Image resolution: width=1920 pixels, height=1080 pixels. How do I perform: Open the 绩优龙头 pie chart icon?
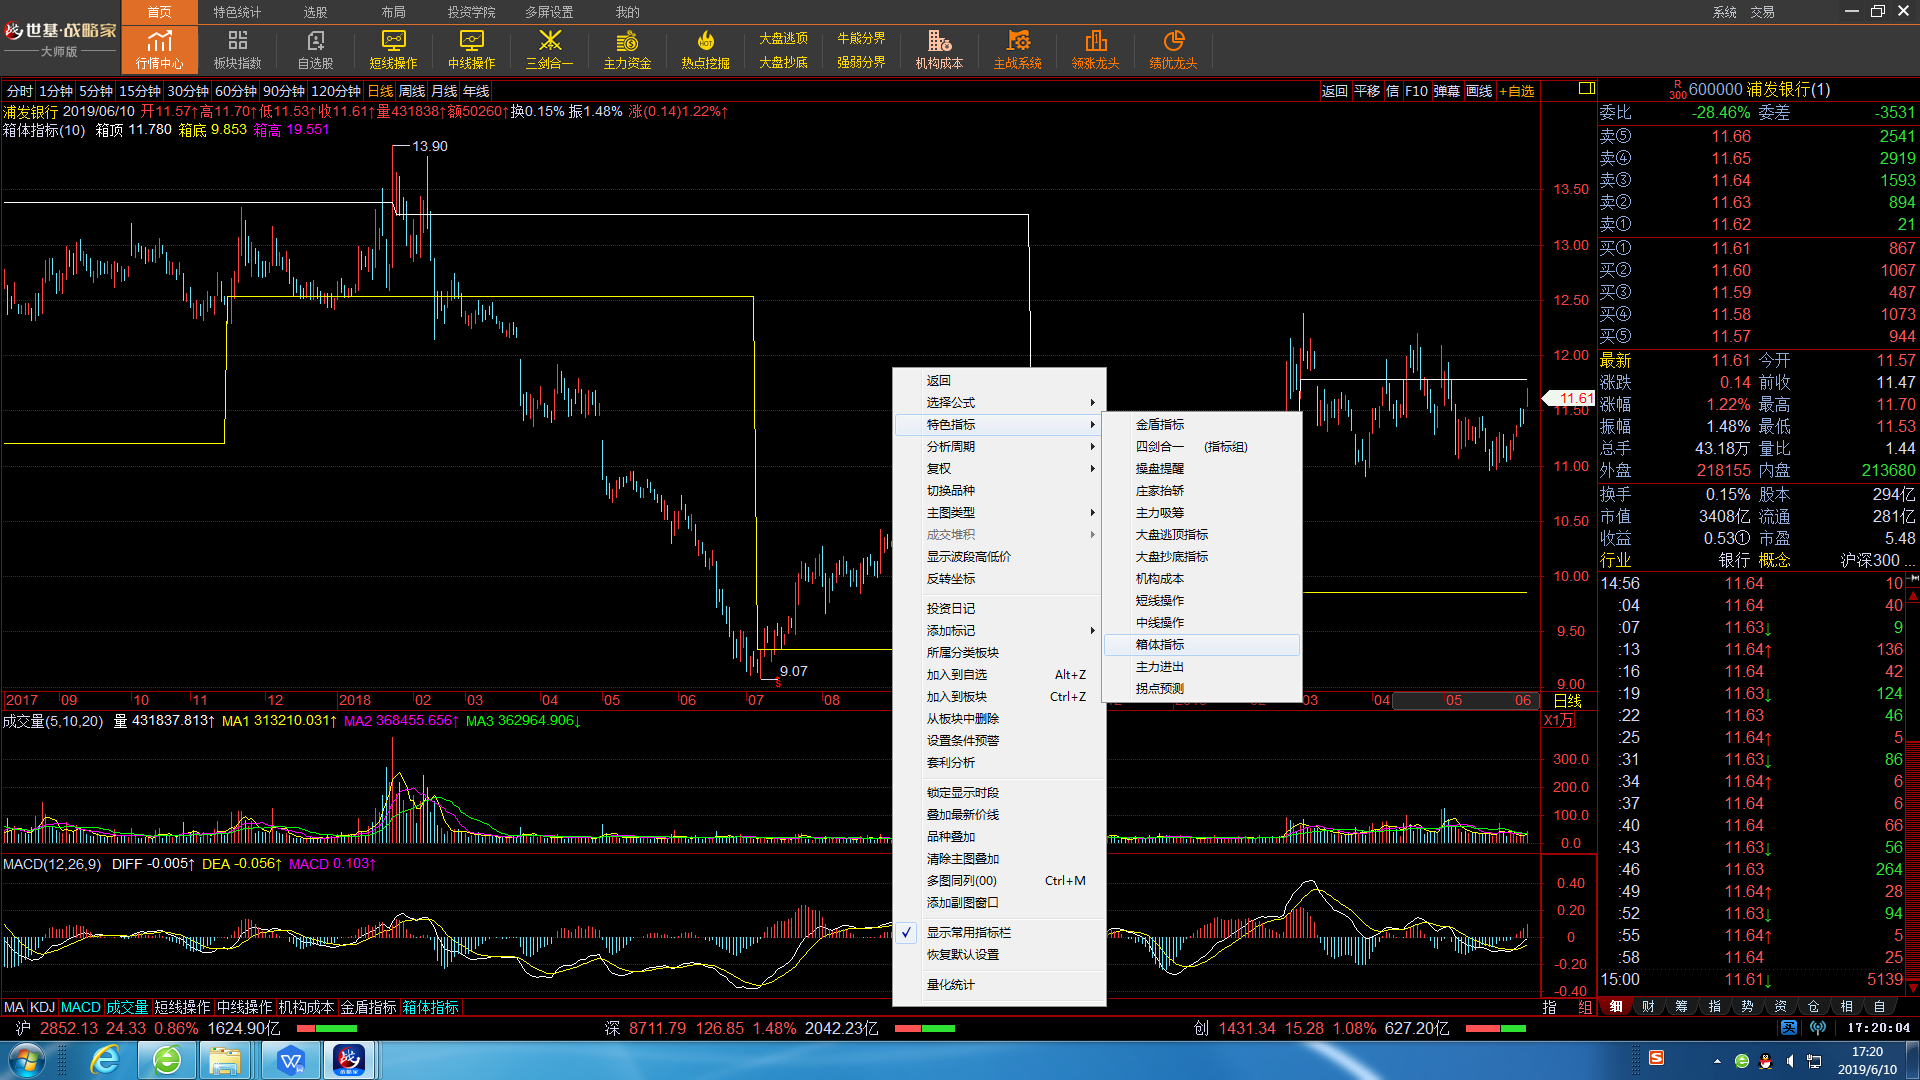pyautogui.click(x=1173, y=48)
